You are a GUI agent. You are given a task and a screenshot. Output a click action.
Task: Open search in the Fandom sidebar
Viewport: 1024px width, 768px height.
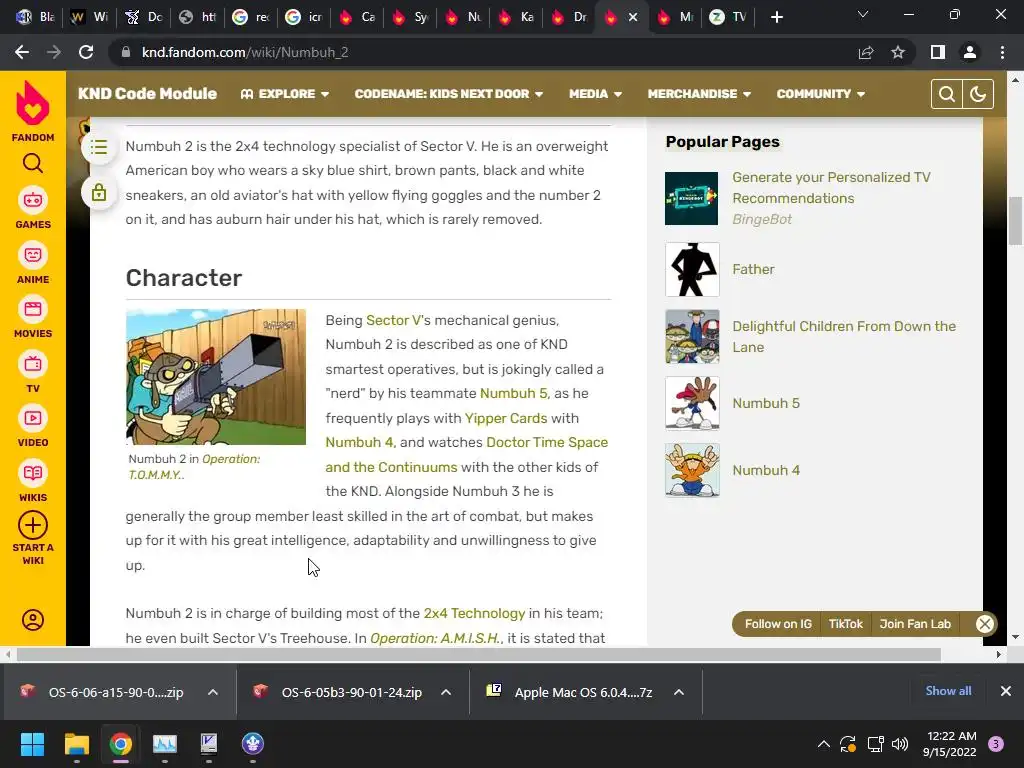[x=33, y=163]
